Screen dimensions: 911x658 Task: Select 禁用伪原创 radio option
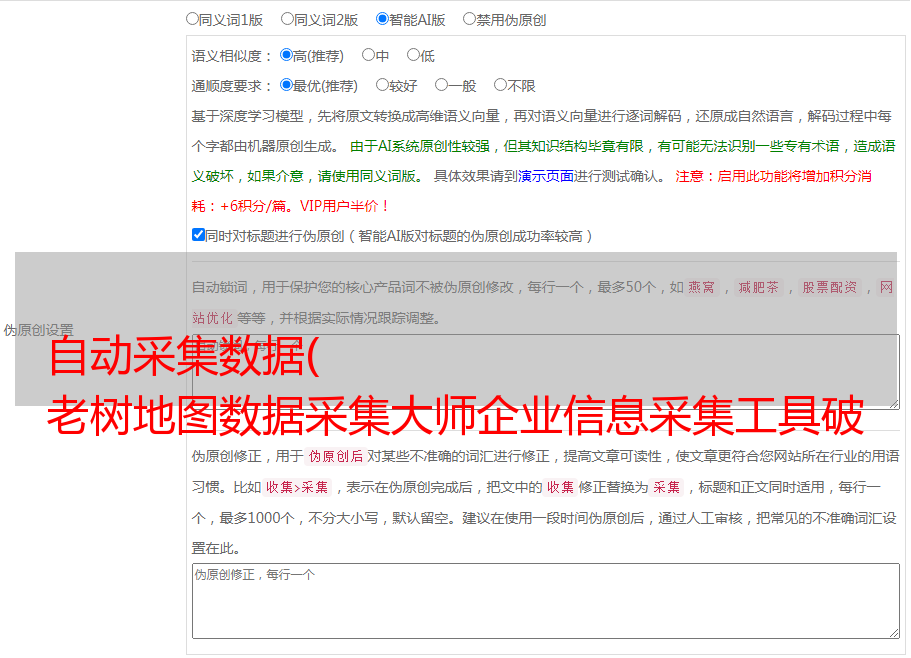pyautogui.click(x=469, y=19)
